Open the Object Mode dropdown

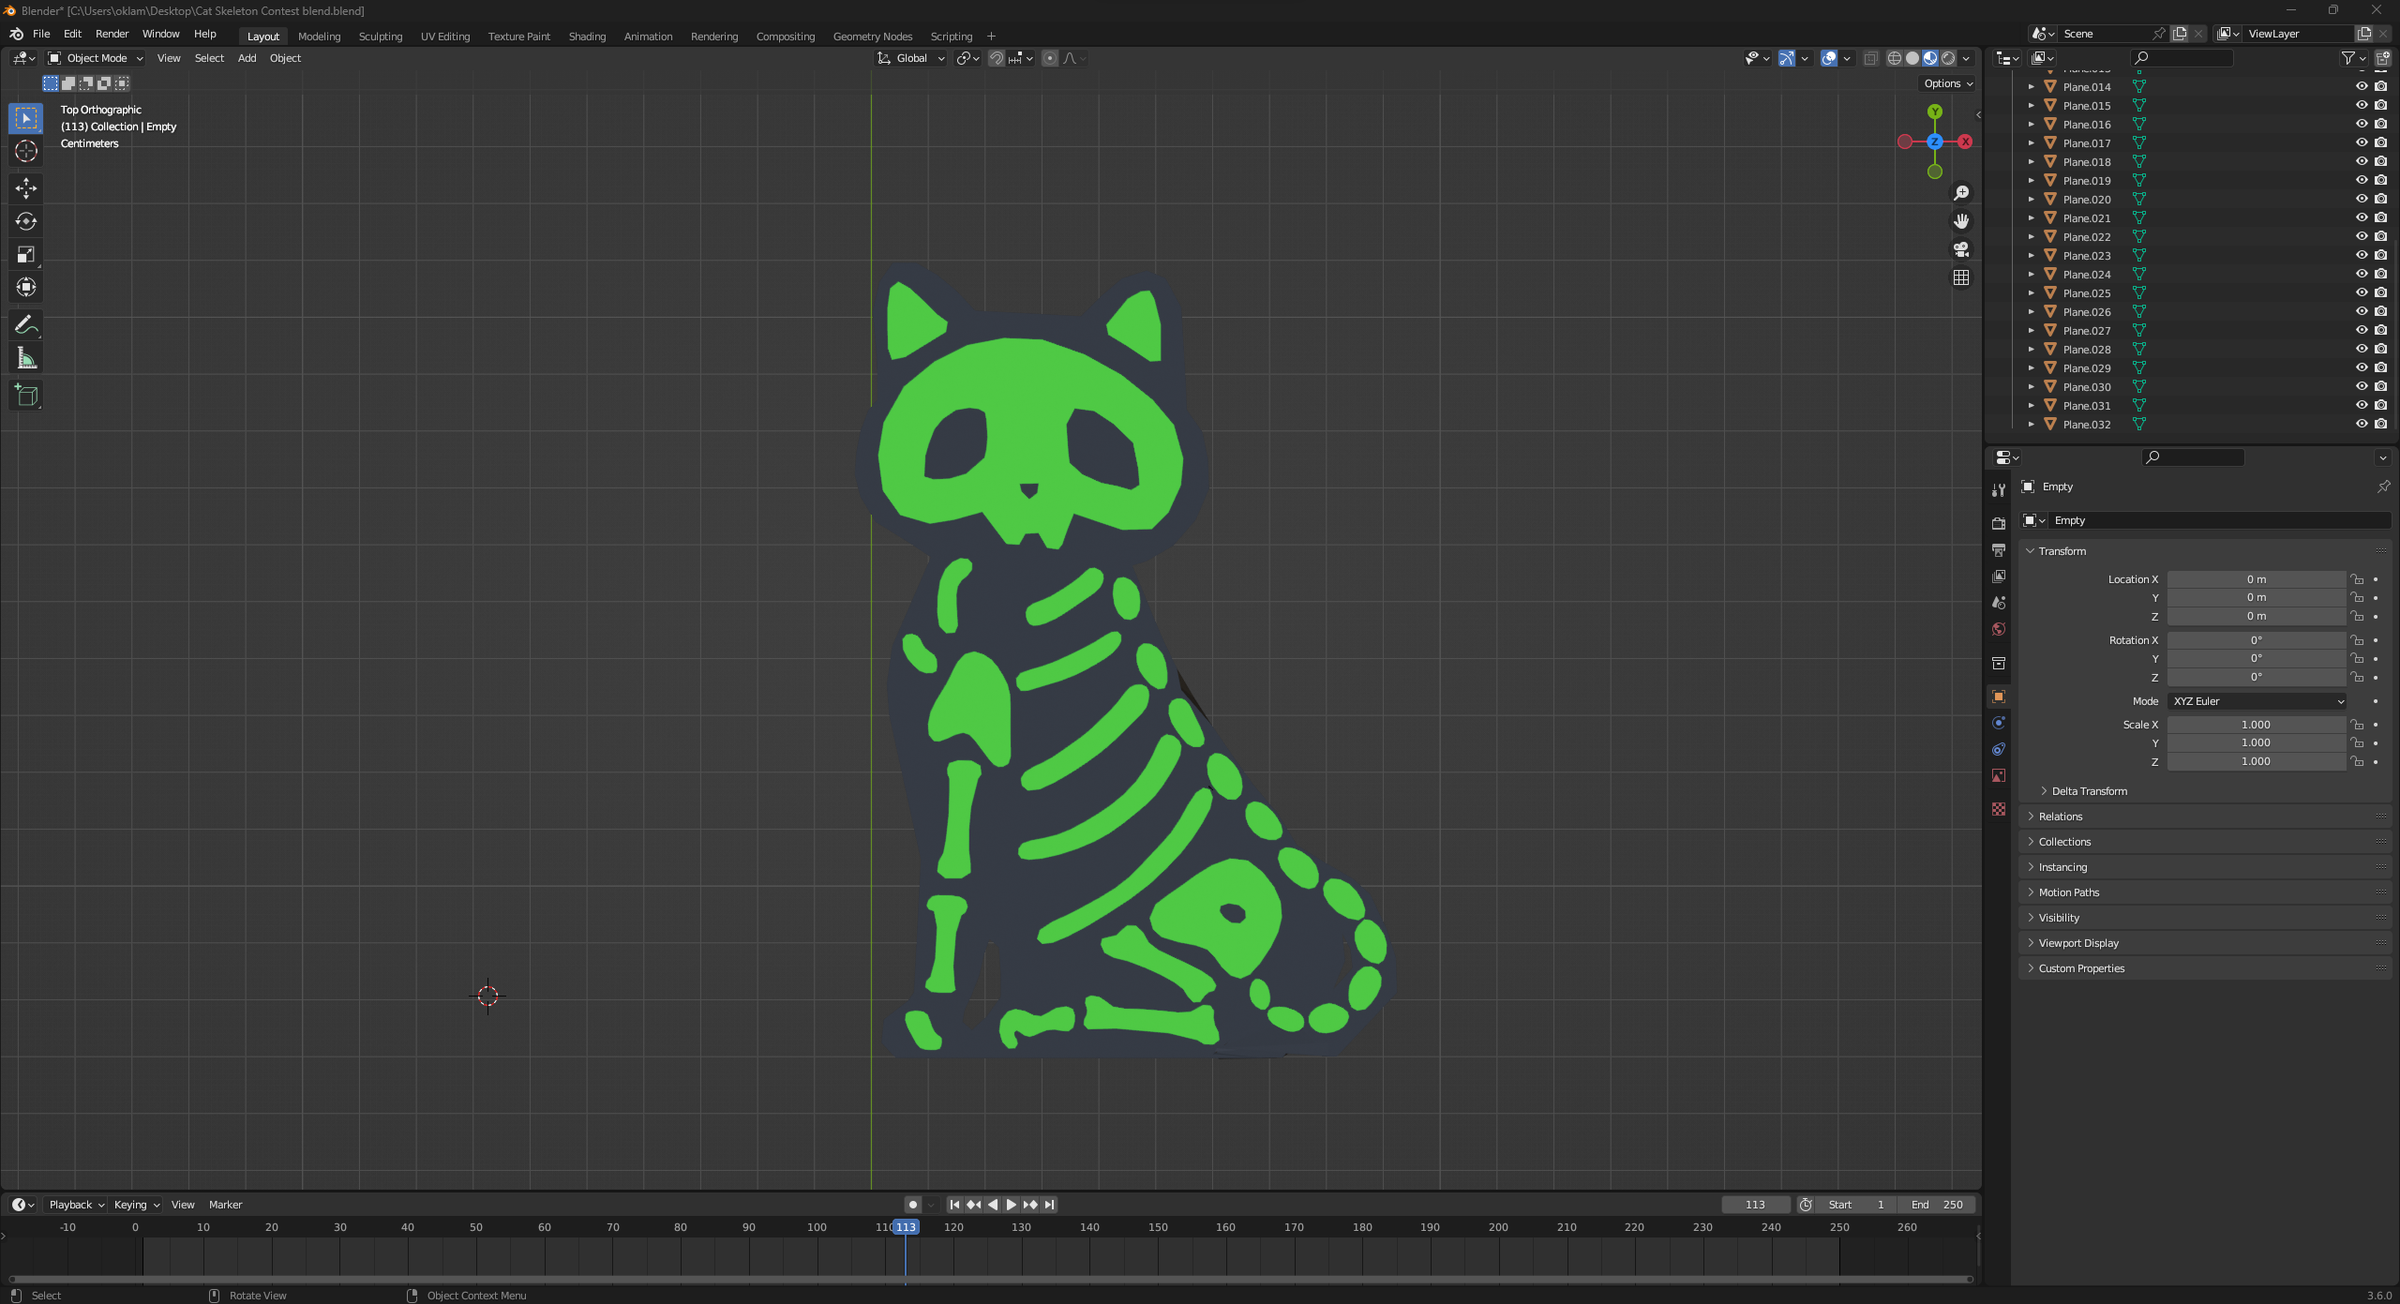pyautogui.click(x=96, y=58)
